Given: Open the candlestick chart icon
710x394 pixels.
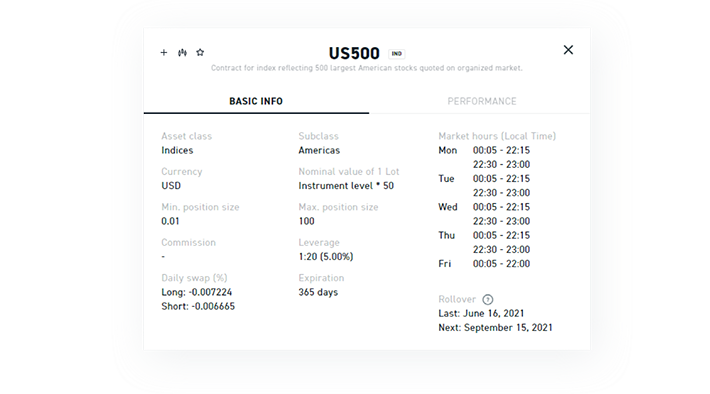Looking at the screenshot, I should (x=182, y=53).
